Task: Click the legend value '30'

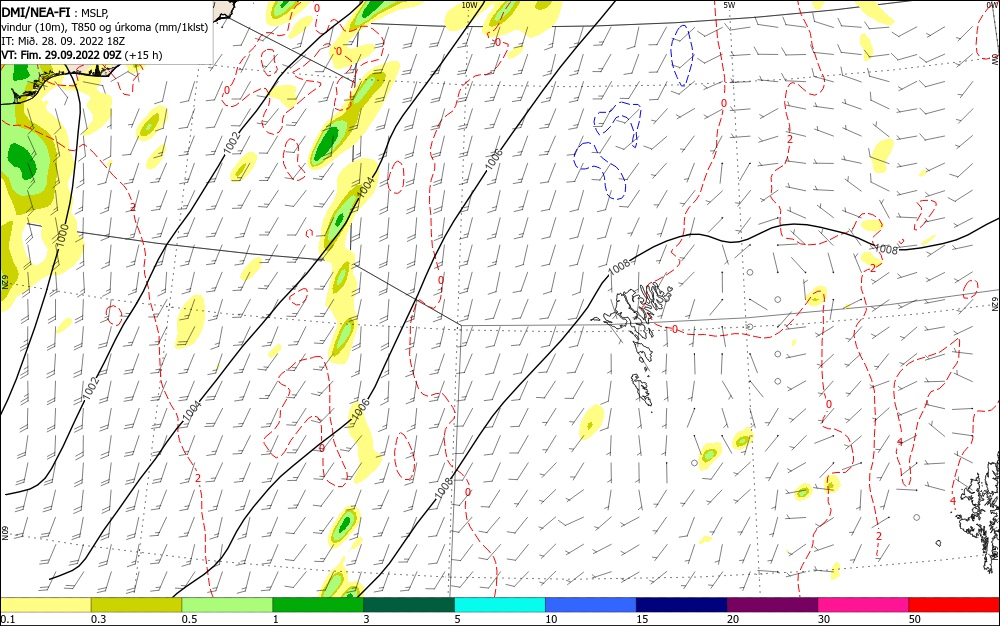Action: click(x=824, y=619)
